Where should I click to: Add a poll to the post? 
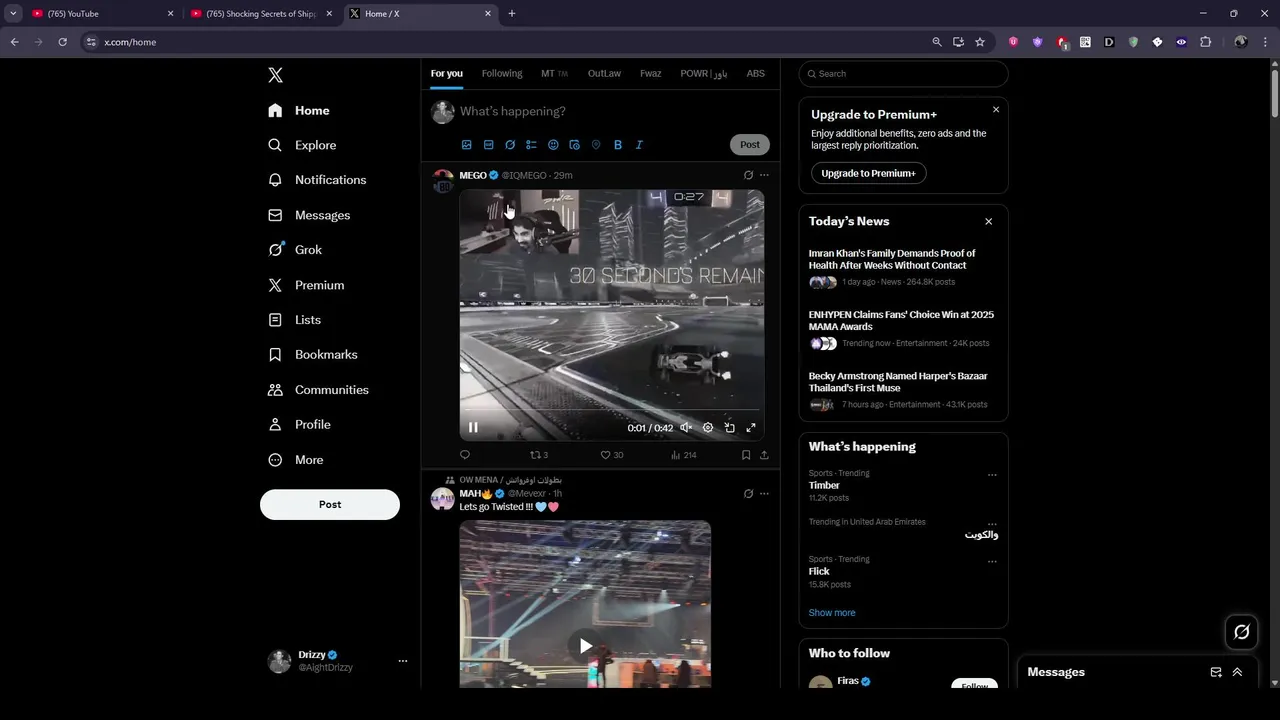click(x=531, y=145)
